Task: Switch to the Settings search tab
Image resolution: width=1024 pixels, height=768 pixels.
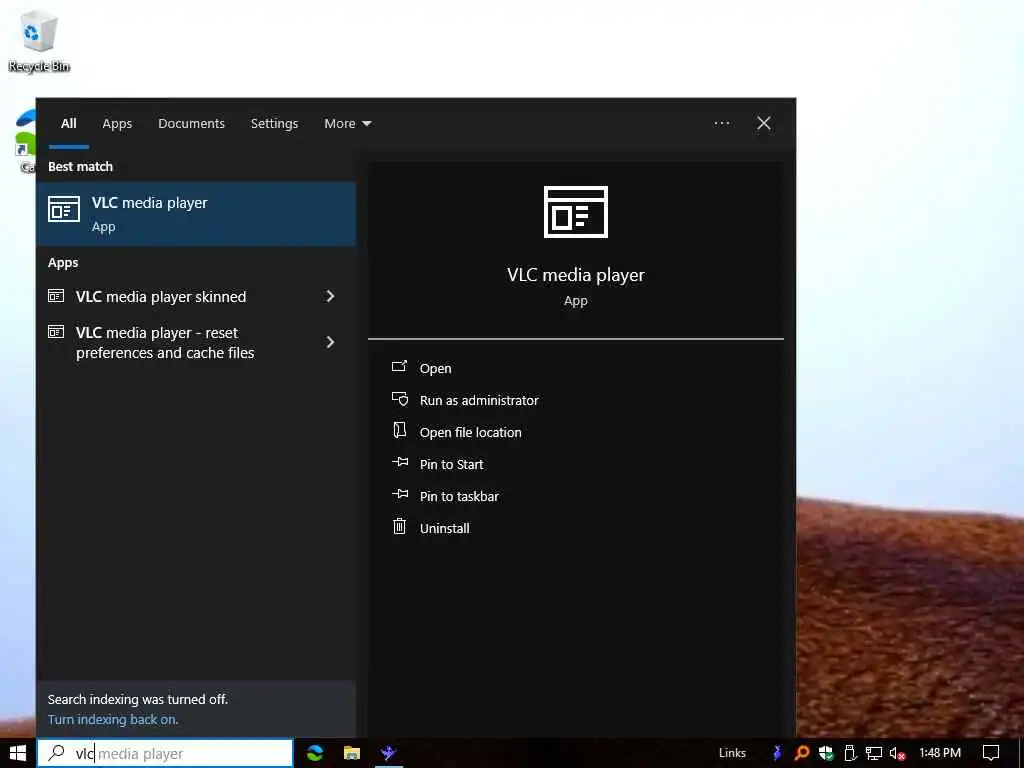Action: point(274,123)
